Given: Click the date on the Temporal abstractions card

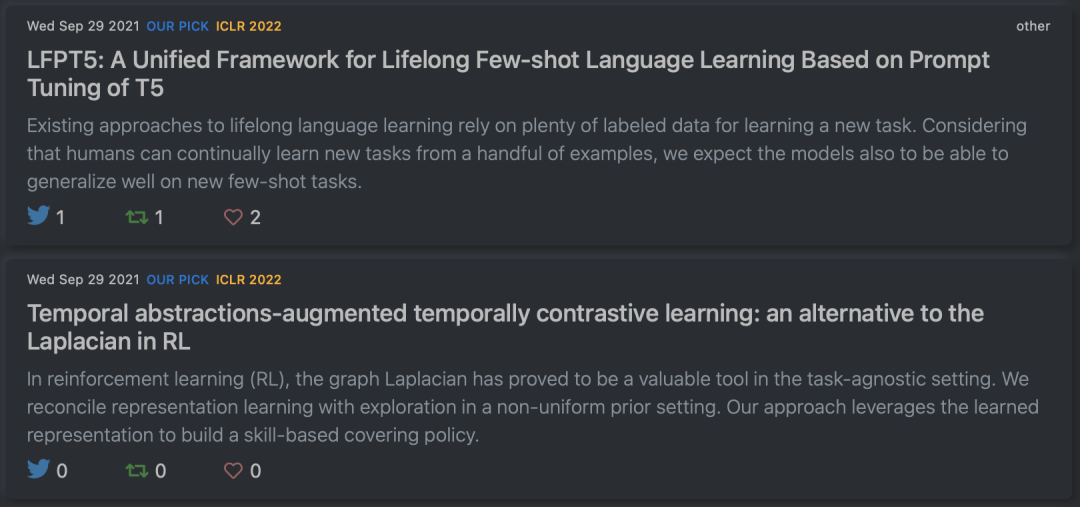Looking at the screenshot, I should 83,280.
